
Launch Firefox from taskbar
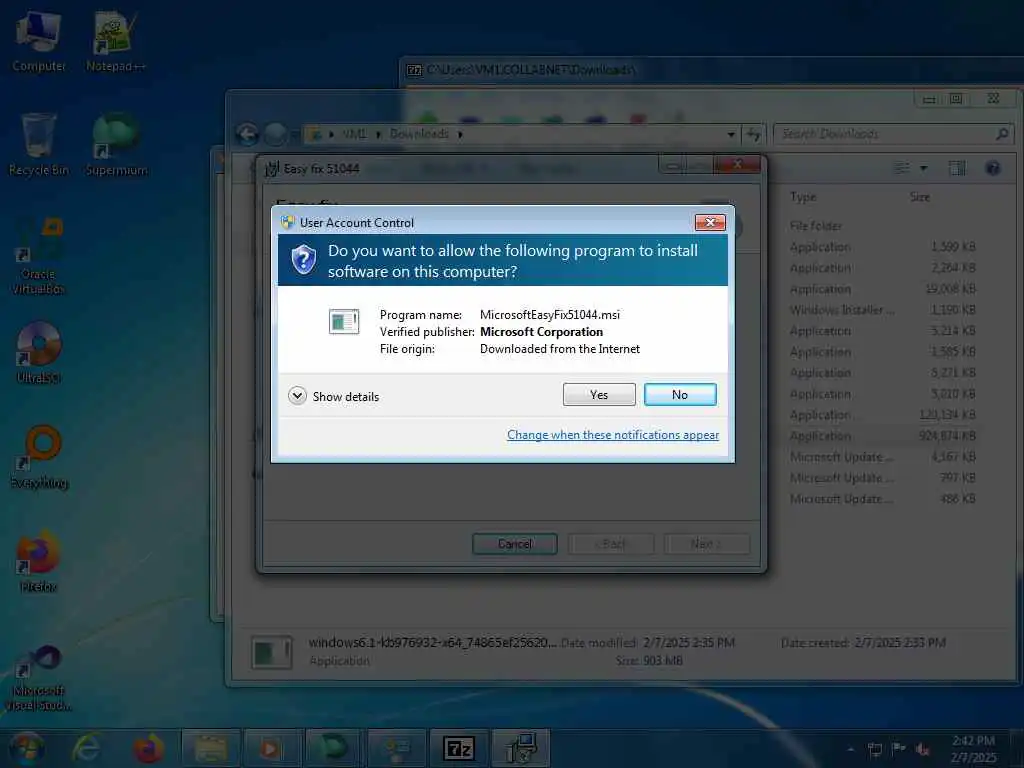148,748
